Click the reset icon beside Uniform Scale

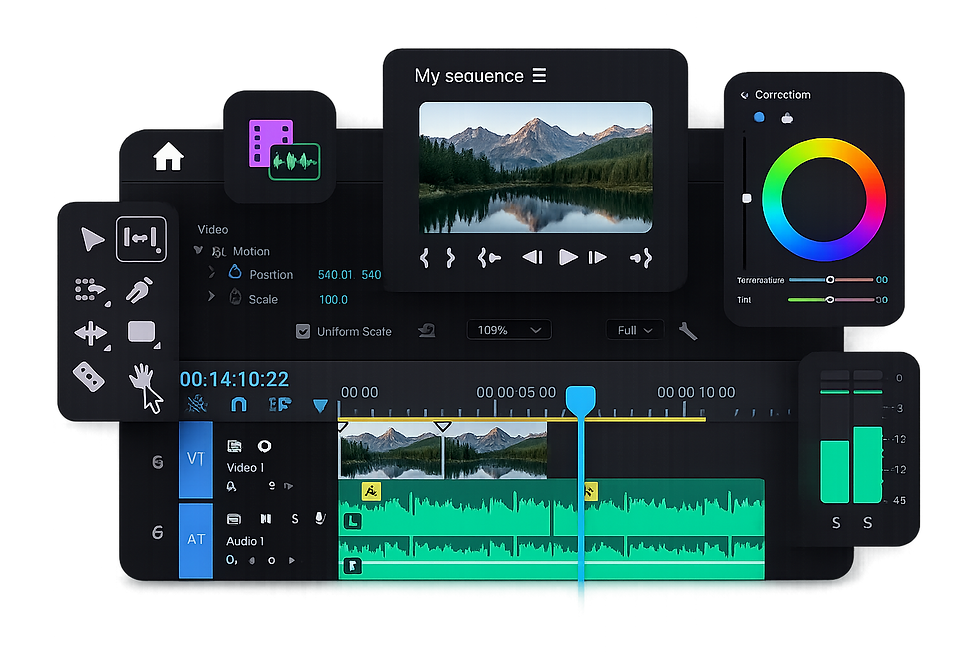click(x=427, y=330)
